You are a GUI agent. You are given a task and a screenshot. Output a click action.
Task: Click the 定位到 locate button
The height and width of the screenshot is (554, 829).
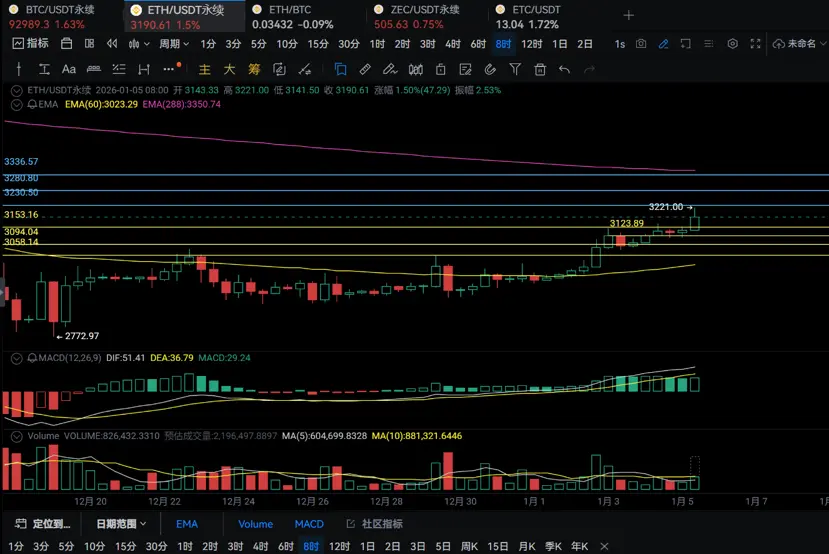point(43,524)
